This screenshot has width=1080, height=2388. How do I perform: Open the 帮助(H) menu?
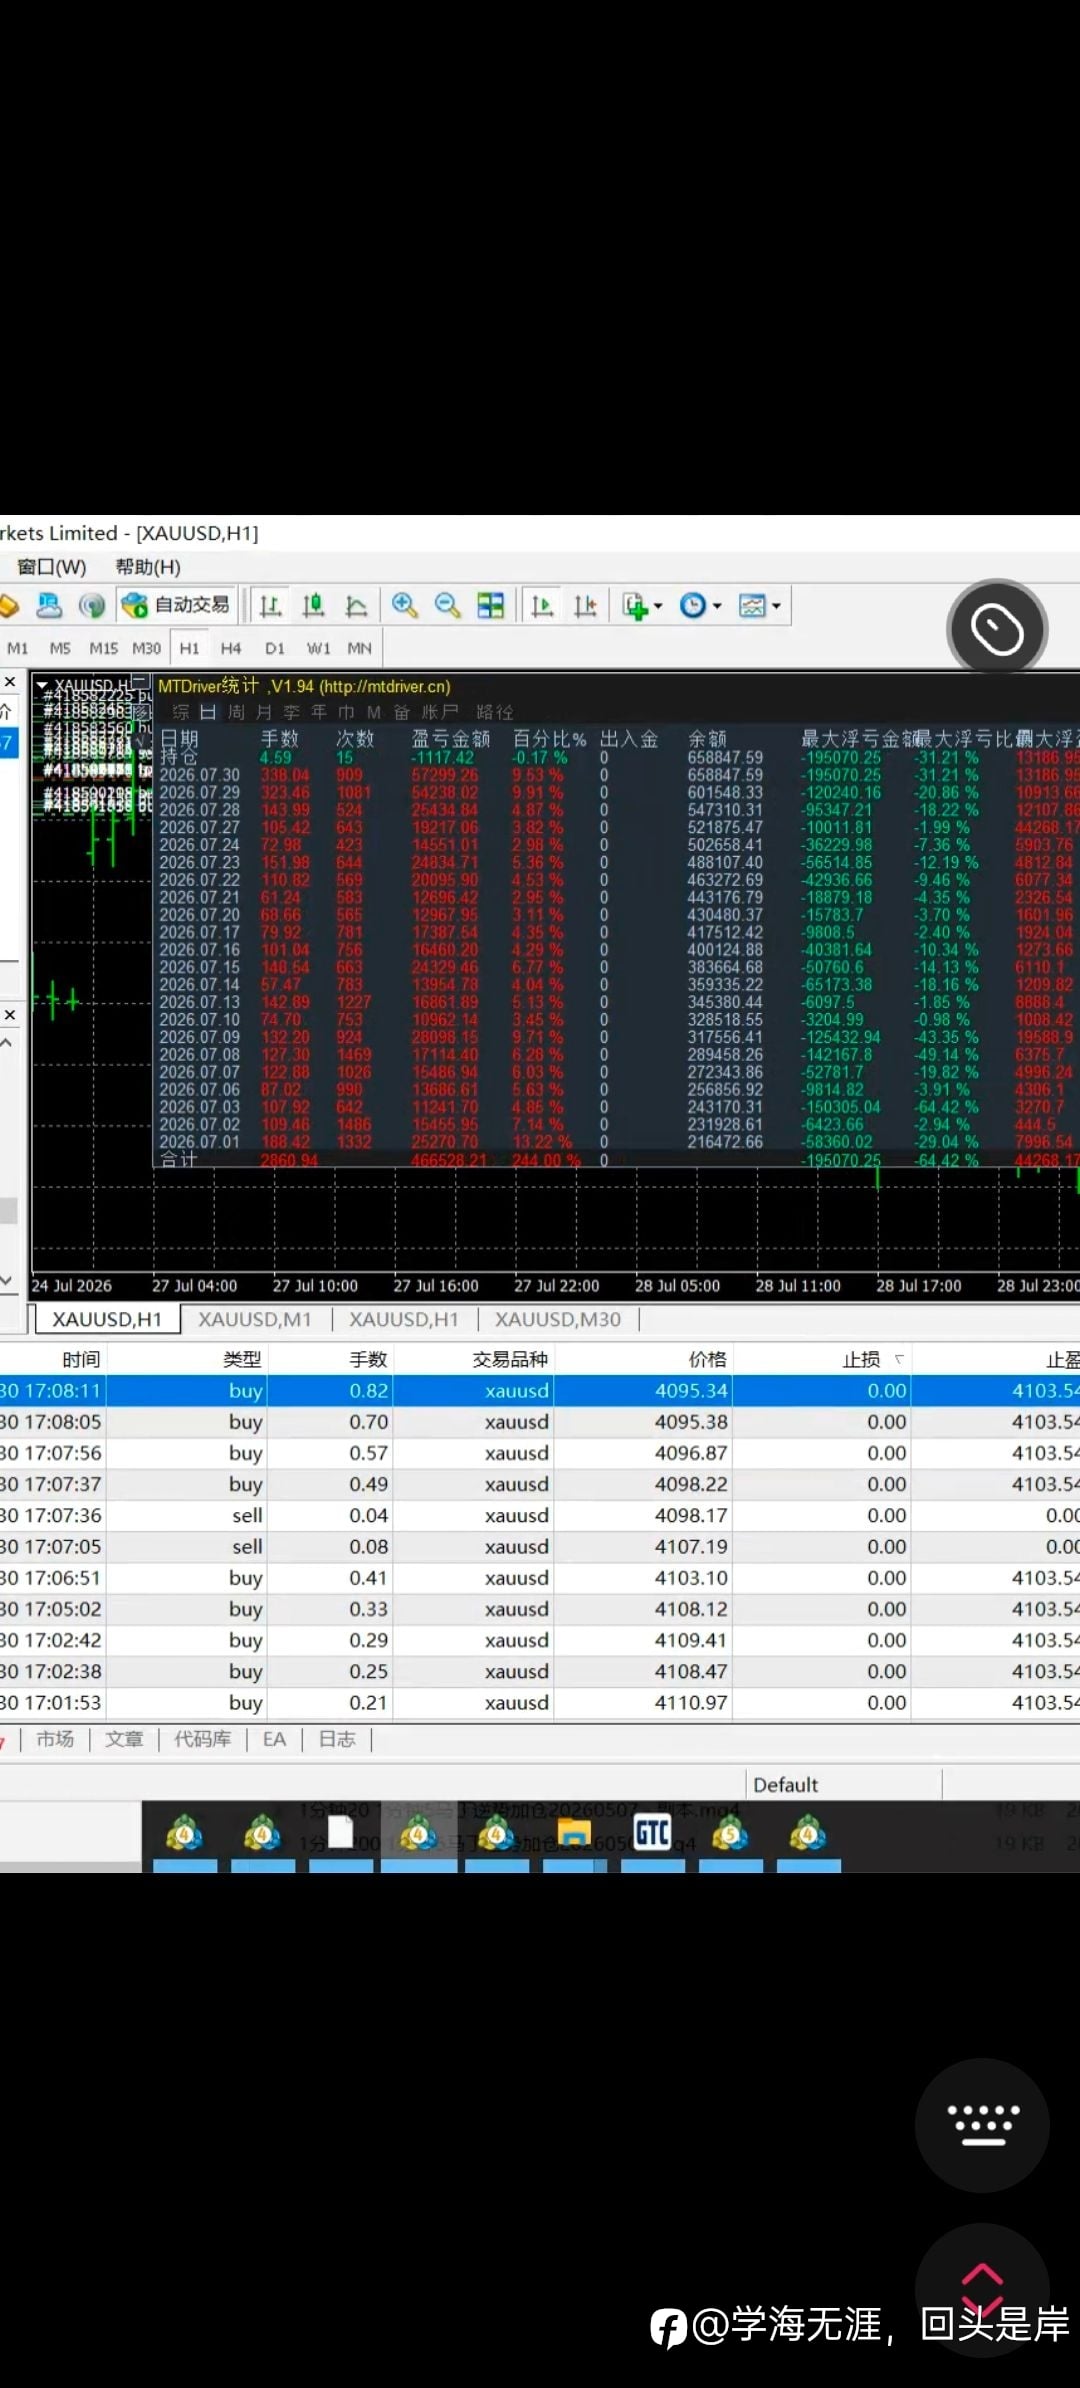(x=148, y=567)
